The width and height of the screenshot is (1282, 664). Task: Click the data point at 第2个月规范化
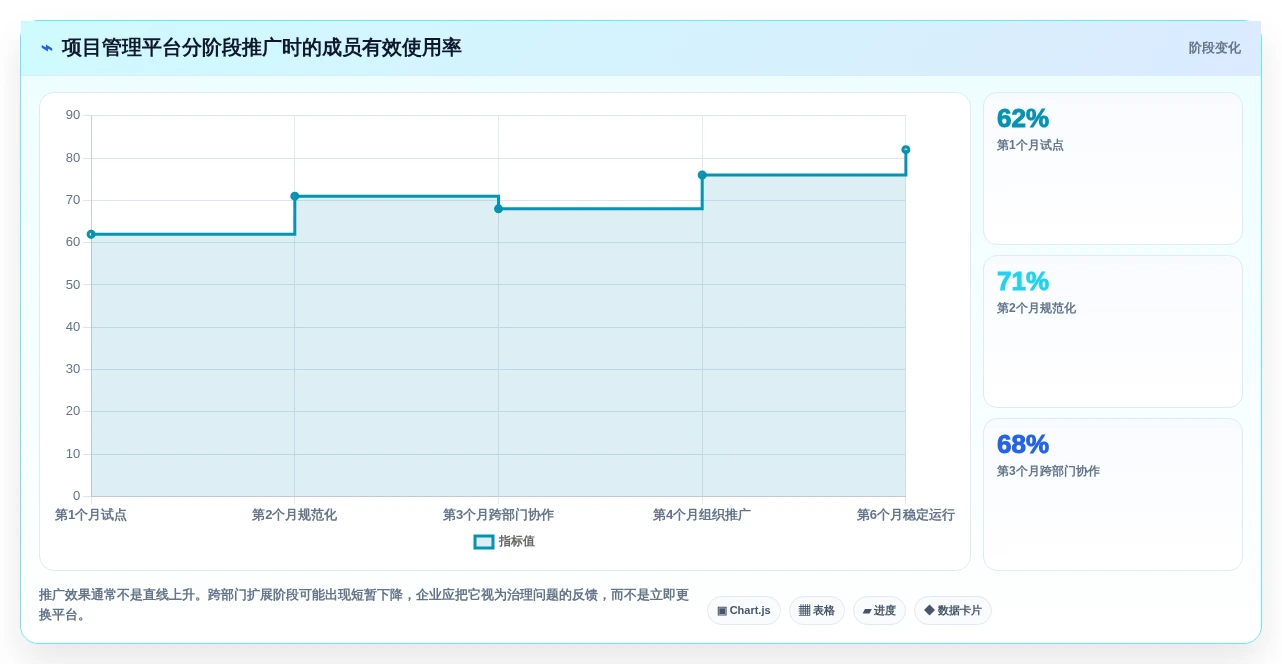point(295,196)
